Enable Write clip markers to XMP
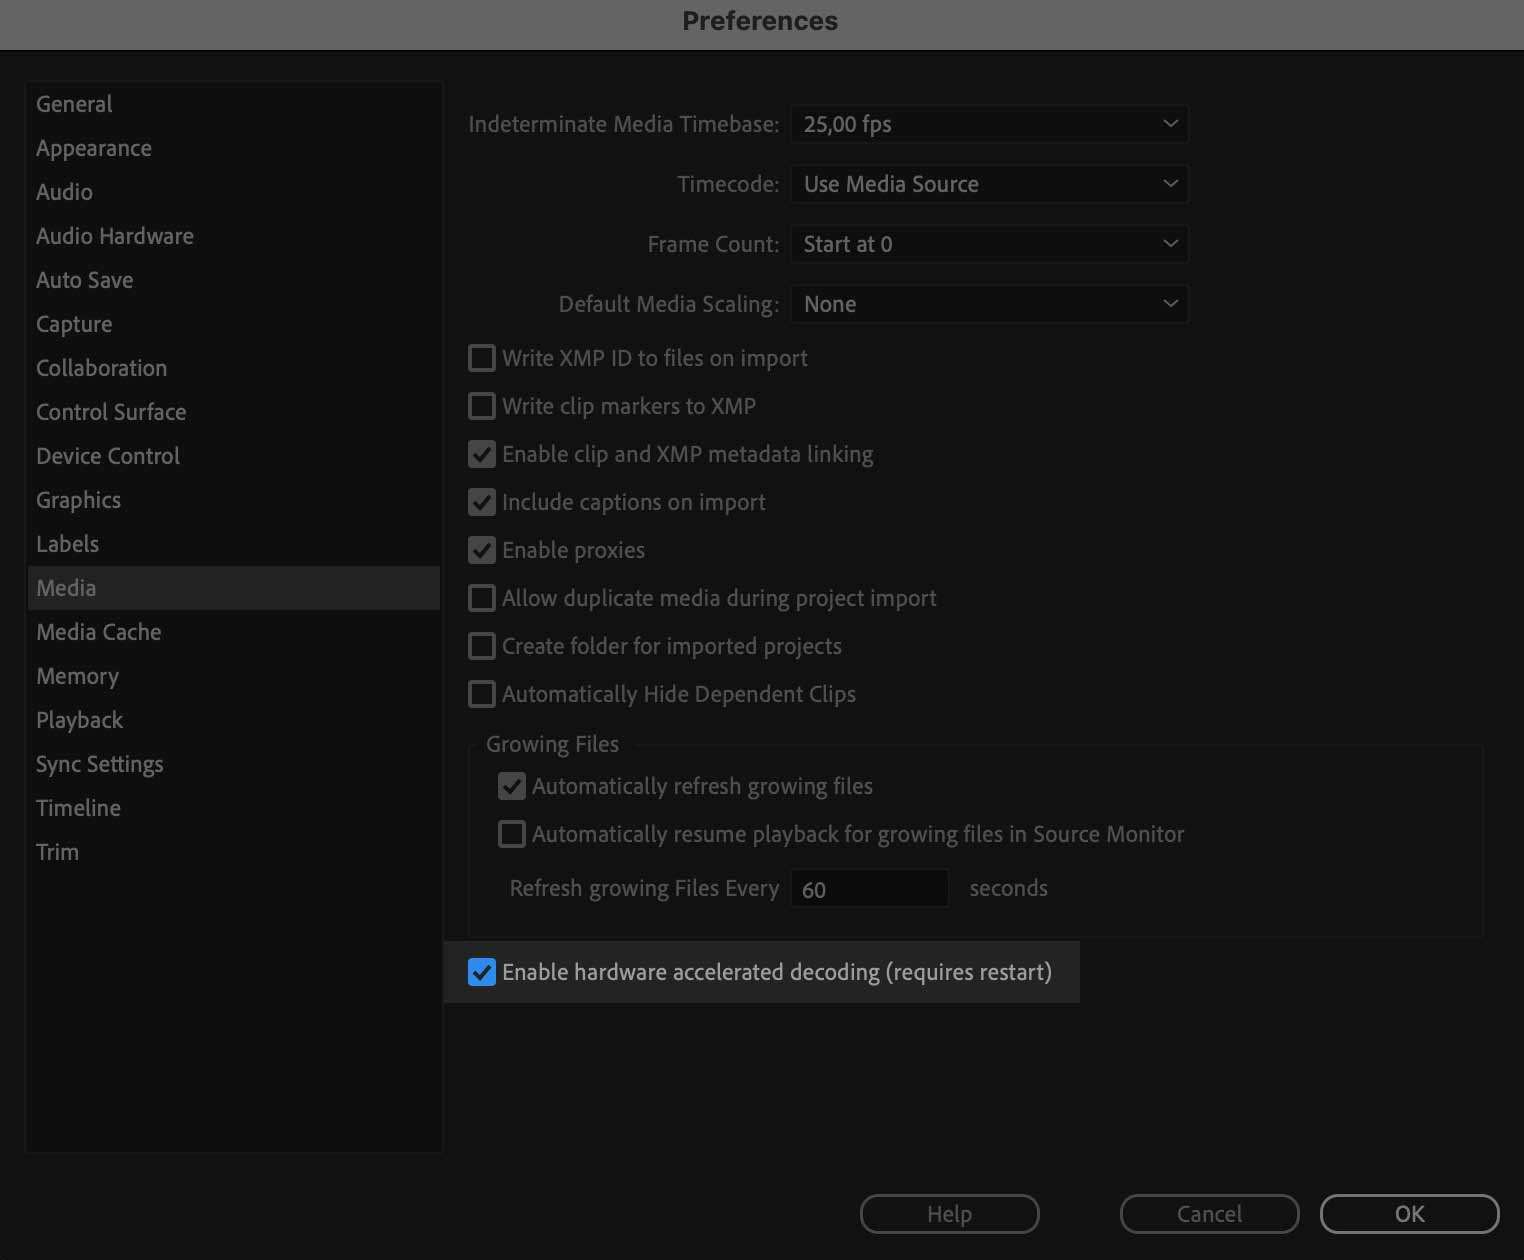1524x1260 pixels. pos(481,406)
